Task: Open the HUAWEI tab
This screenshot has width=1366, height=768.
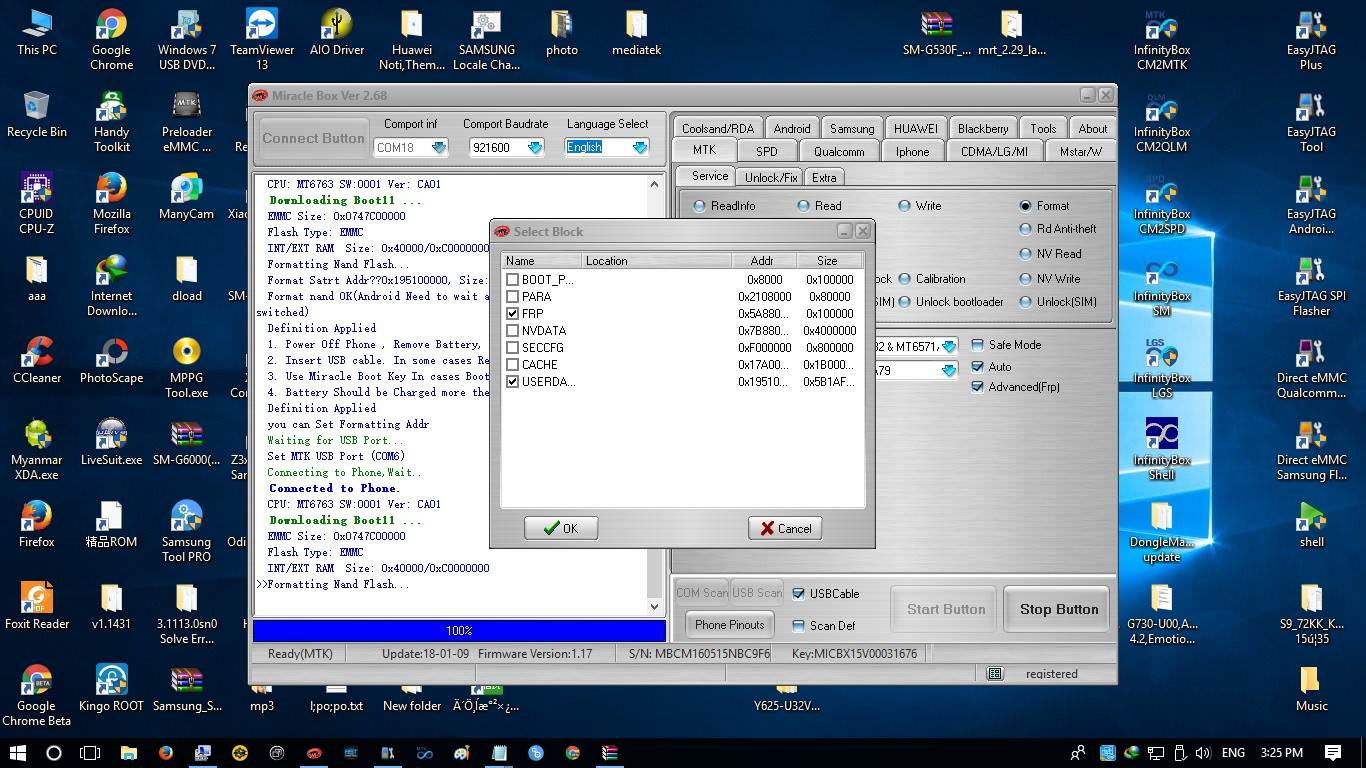Action: click(x=915, y=129)
